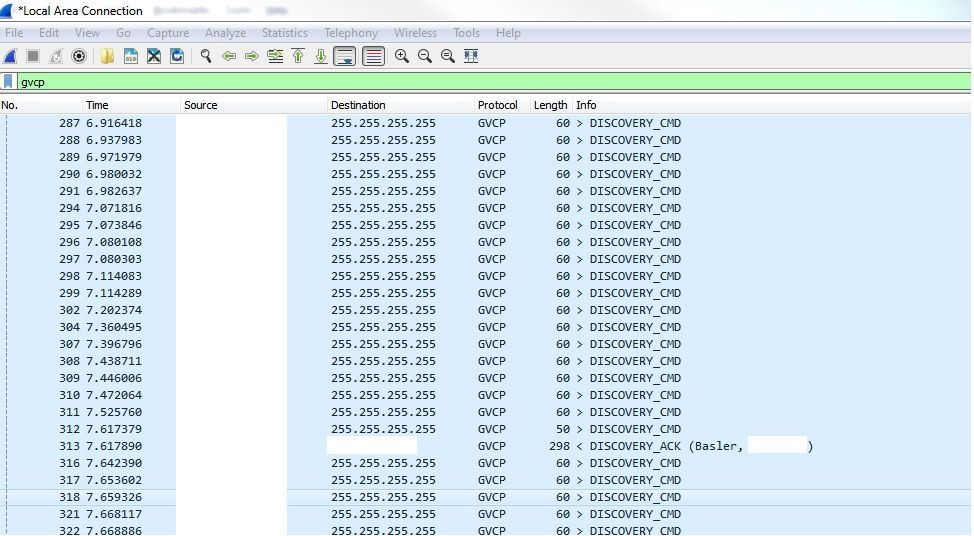Go back in packet history

tap(229, 57)
